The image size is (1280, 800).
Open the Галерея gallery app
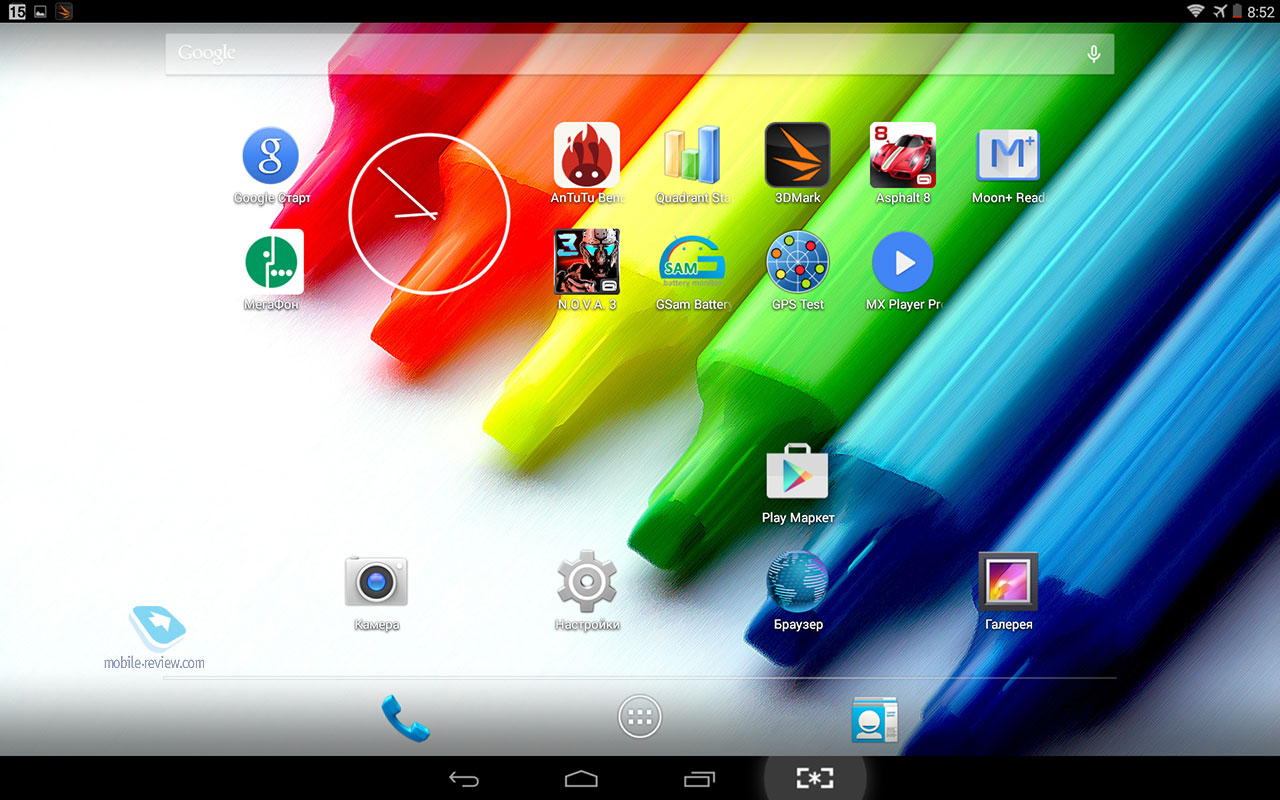point(1008,581)
